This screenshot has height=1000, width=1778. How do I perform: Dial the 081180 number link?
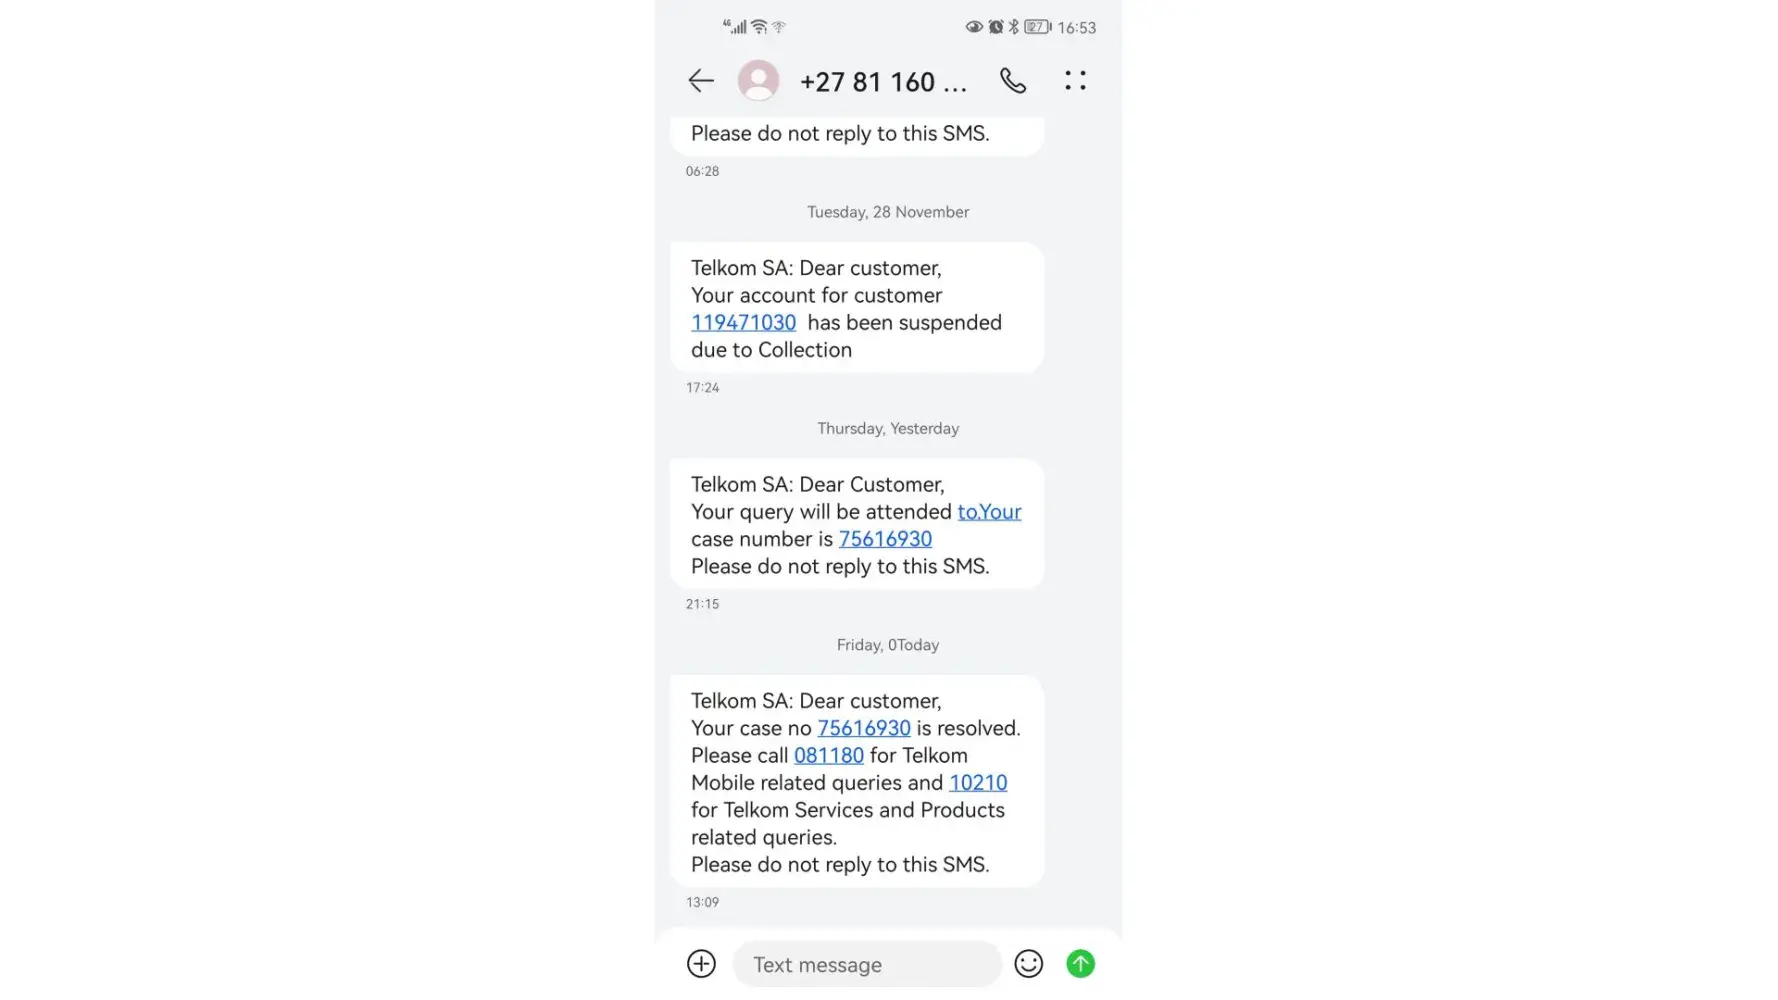pyautogui.click(x=829, y=756)
